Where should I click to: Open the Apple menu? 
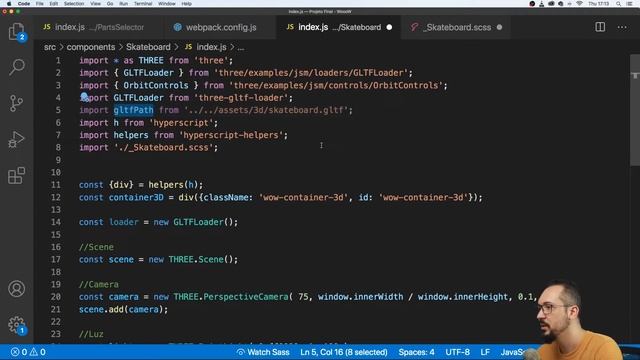(9, 4)
